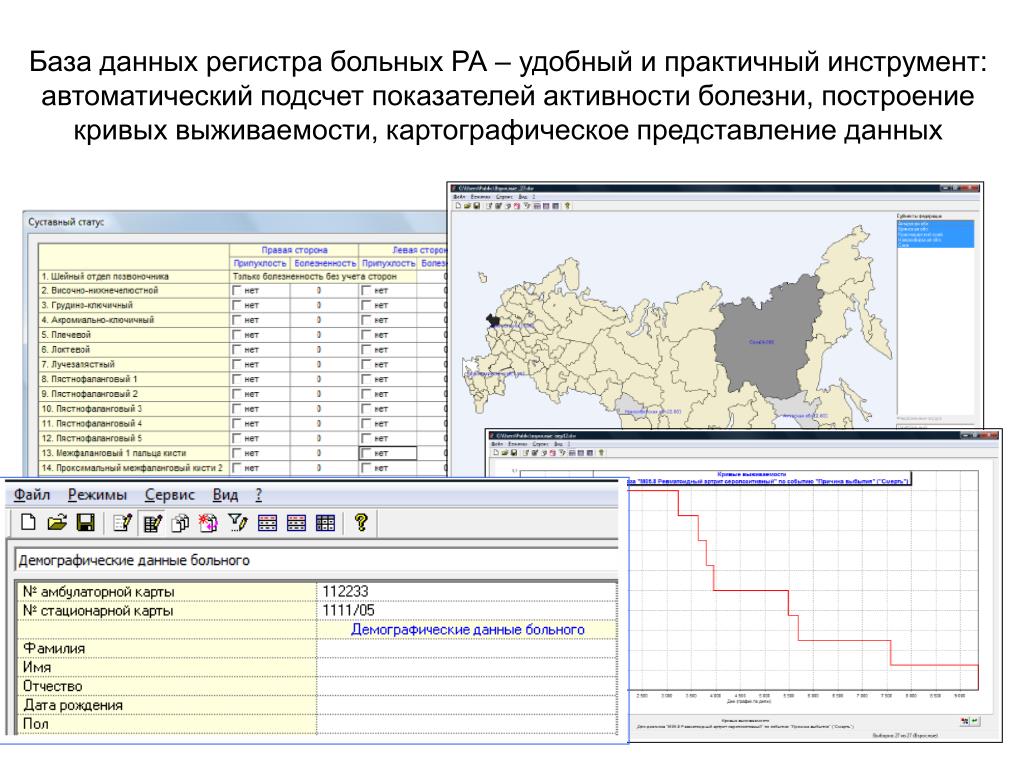Click the Help icon in the survival curve window

coord(601,453)
